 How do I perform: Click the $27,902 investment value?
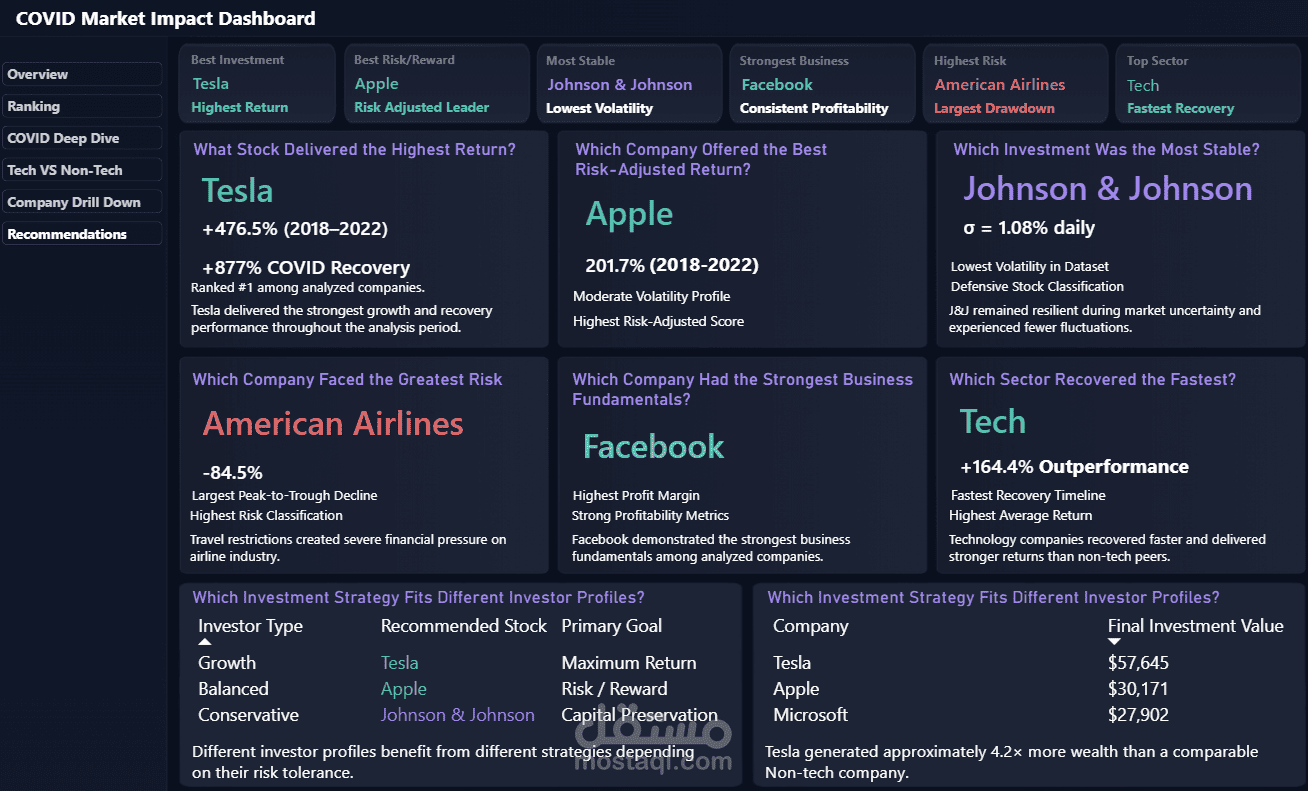(x=1138, y=715)
